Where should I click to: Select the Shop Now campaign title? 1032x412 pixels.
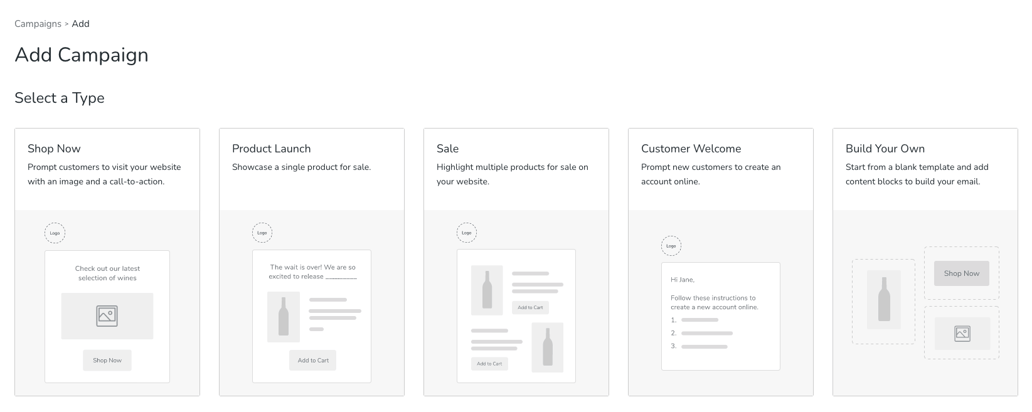[x=54, y=149]
